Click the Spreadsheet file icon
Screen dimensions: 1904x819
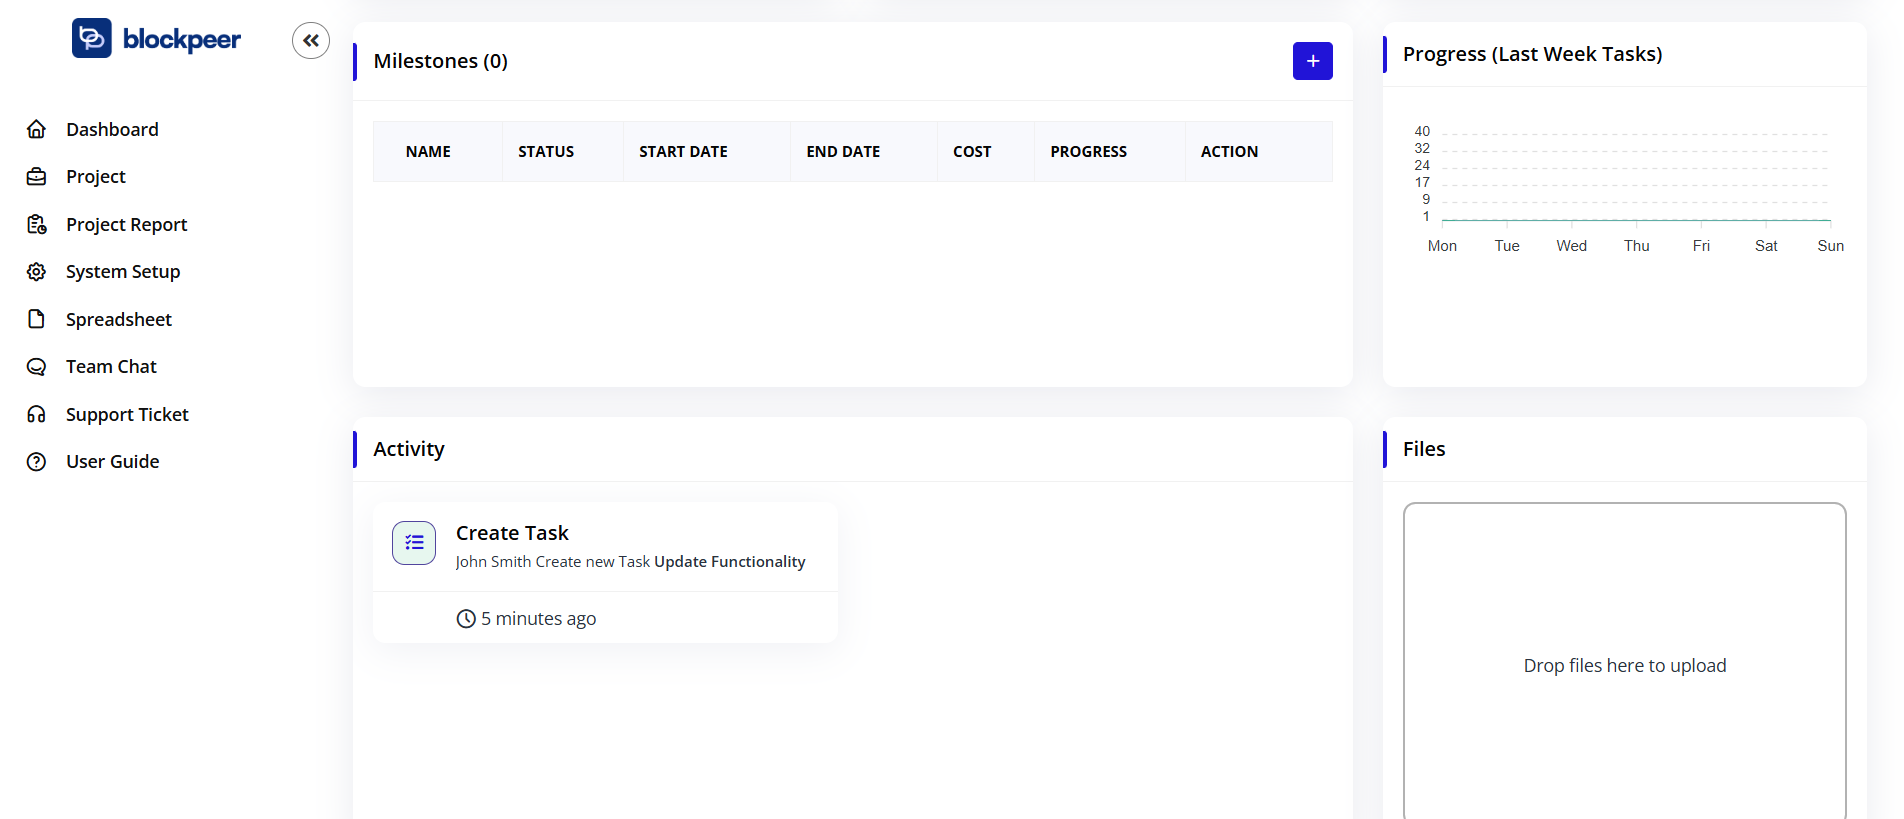point(37,319)
